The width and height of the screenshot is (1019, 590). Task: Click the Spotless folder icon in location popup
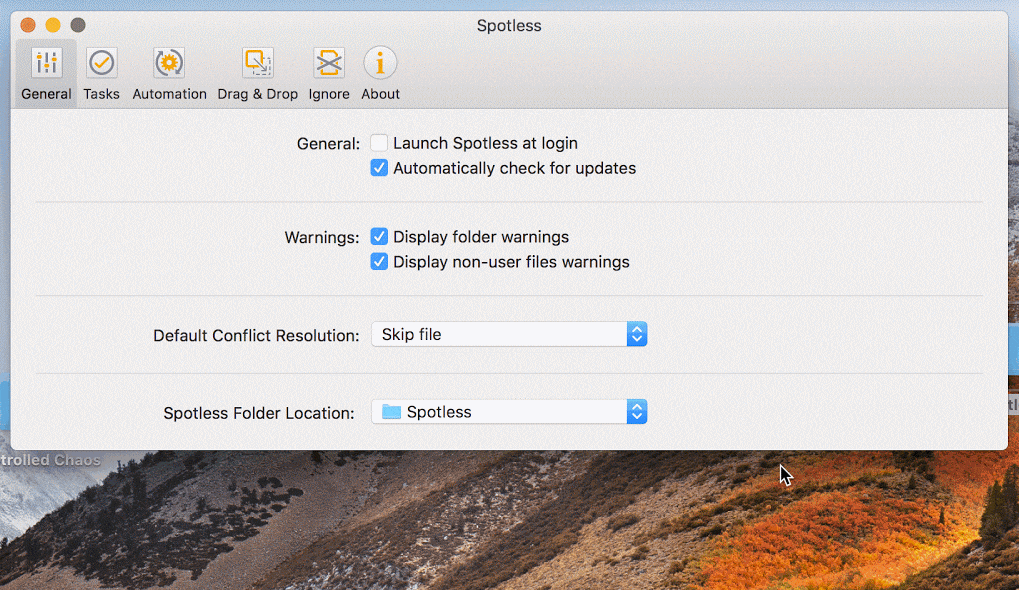point(391,412)
